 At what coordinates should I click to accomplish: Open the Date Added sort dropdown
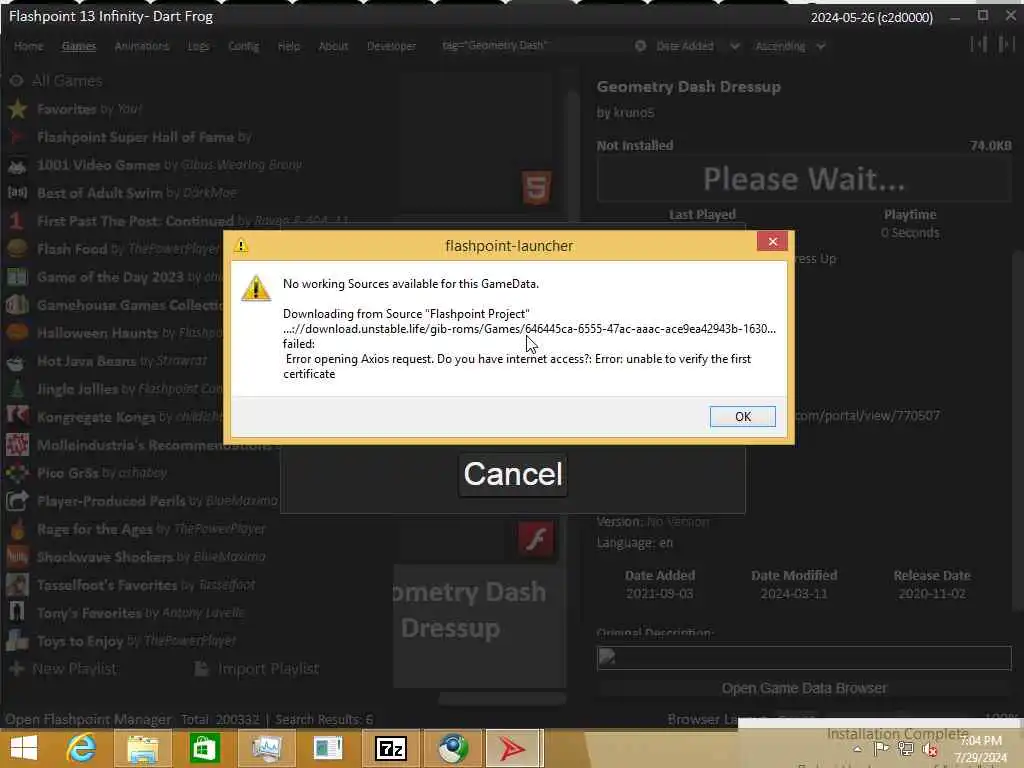point(697,46)
